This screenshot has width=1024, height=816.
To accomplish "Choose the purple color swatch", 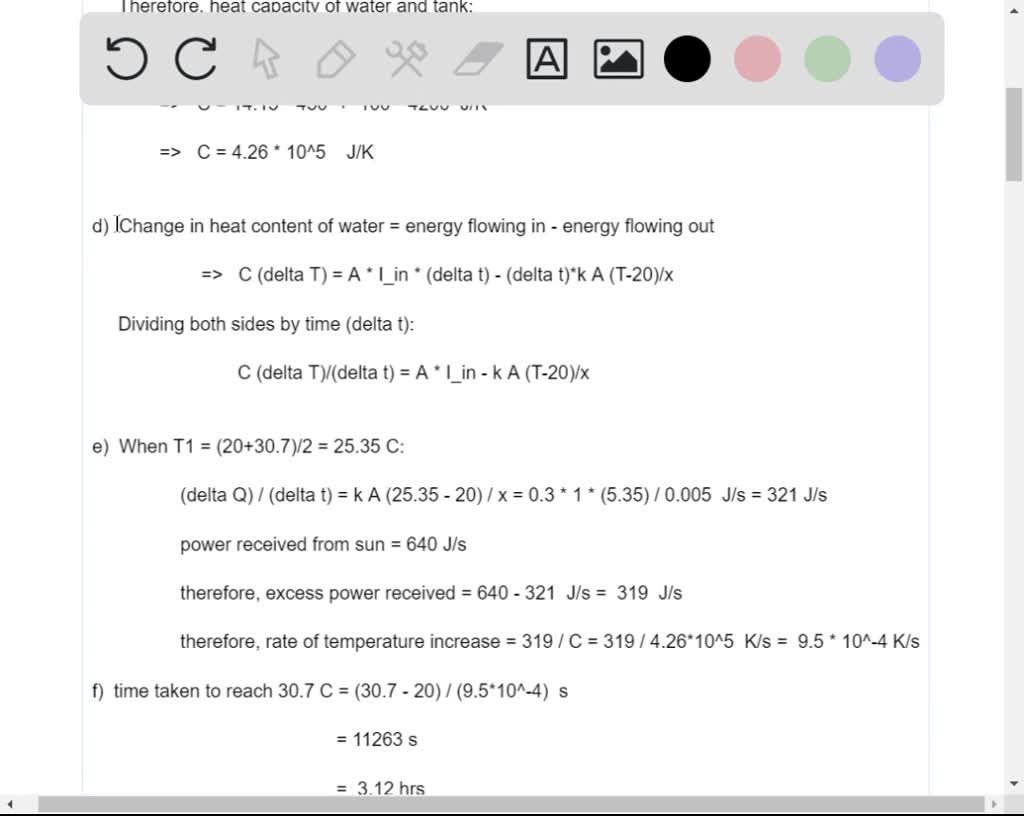I will 898,59.
